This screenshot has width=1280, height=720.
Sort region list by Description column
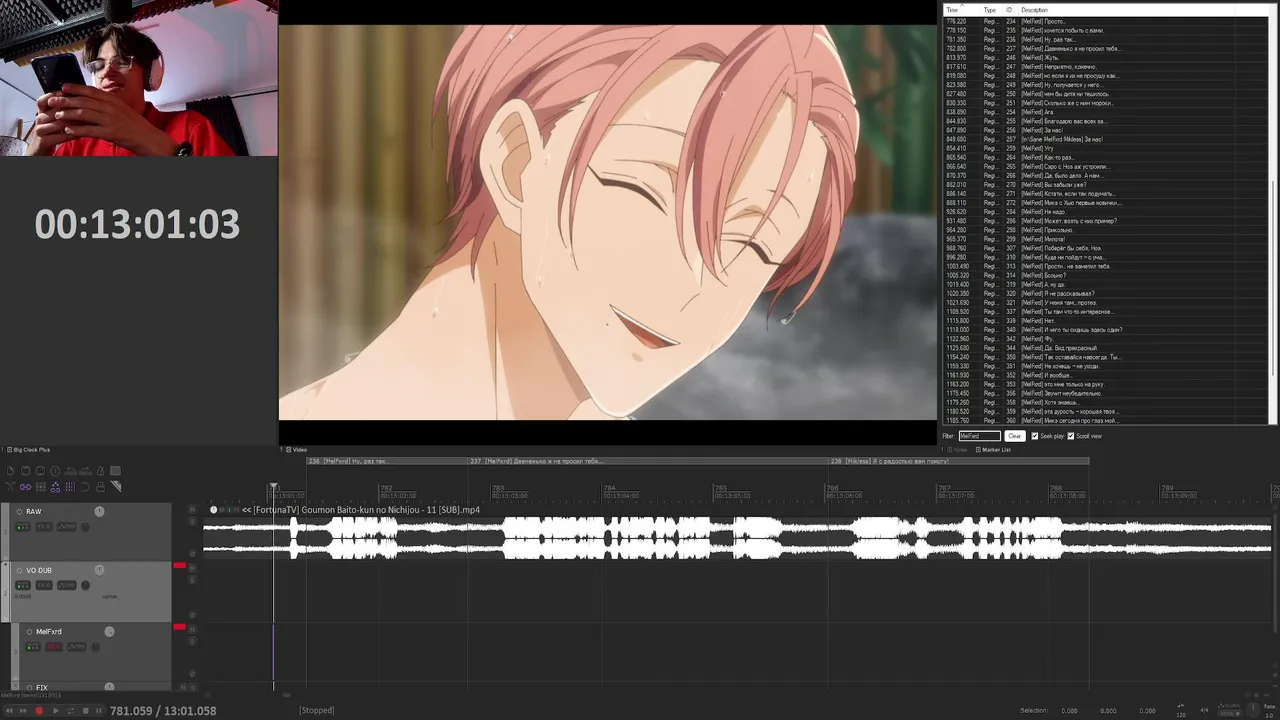click(1126, 10)
